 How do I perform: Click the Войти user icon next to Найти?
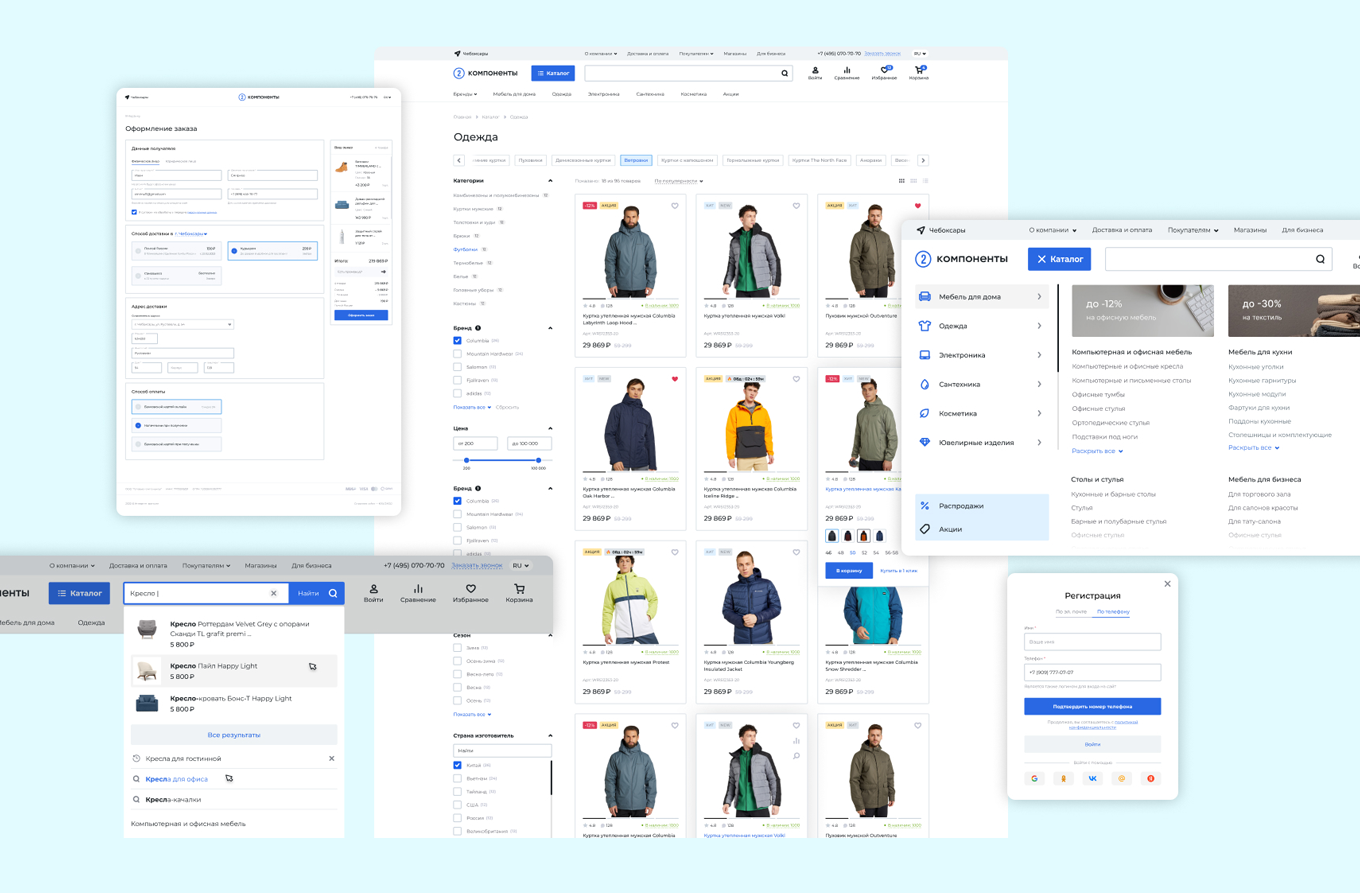373,589
